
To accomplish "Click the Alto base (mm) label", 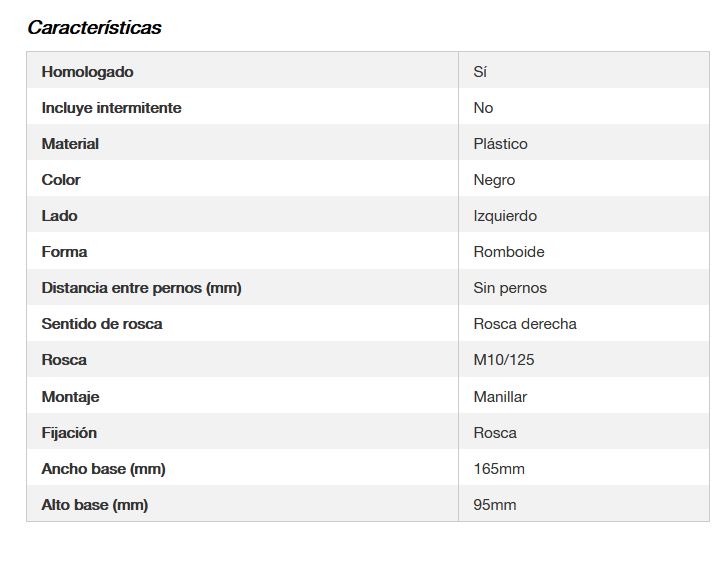I will pos(94,505).
